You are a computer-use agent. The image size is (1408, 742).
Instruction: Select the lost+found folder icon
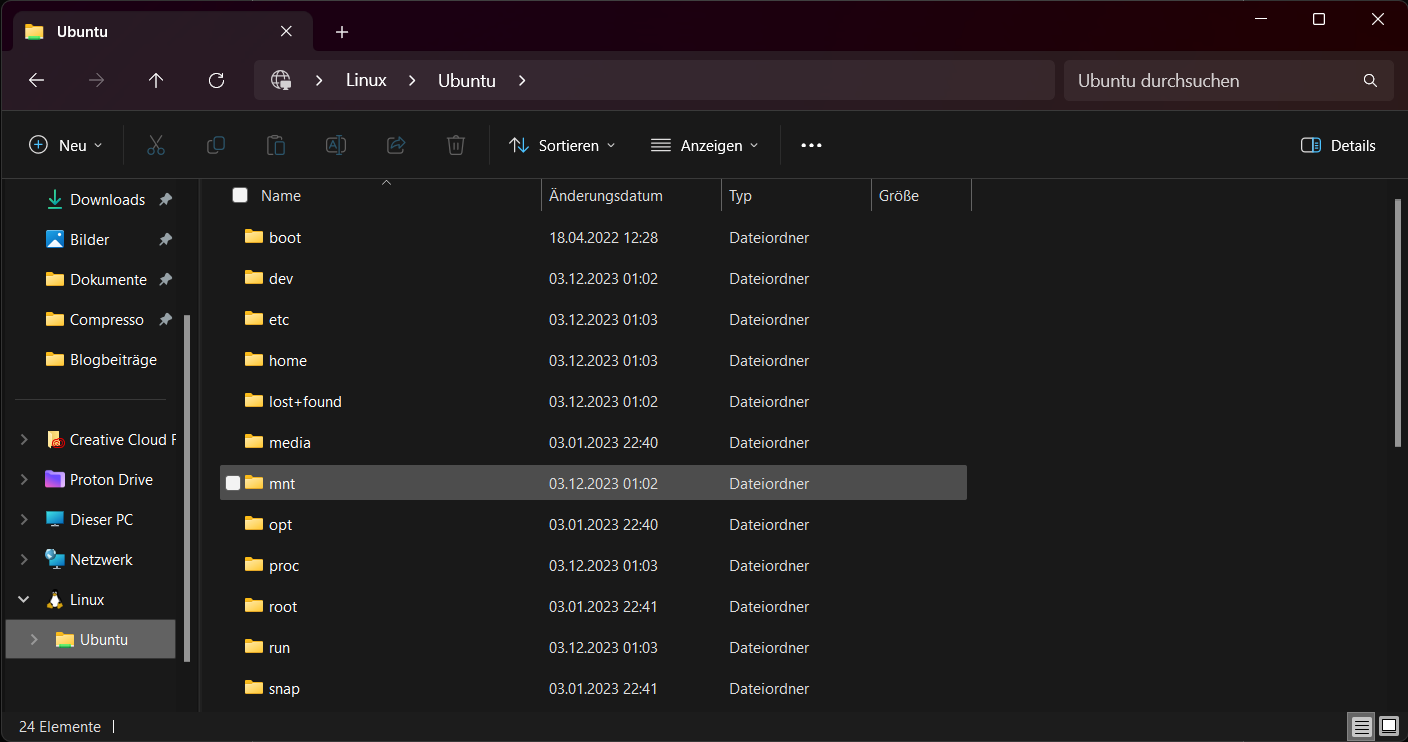click(254, 401)
